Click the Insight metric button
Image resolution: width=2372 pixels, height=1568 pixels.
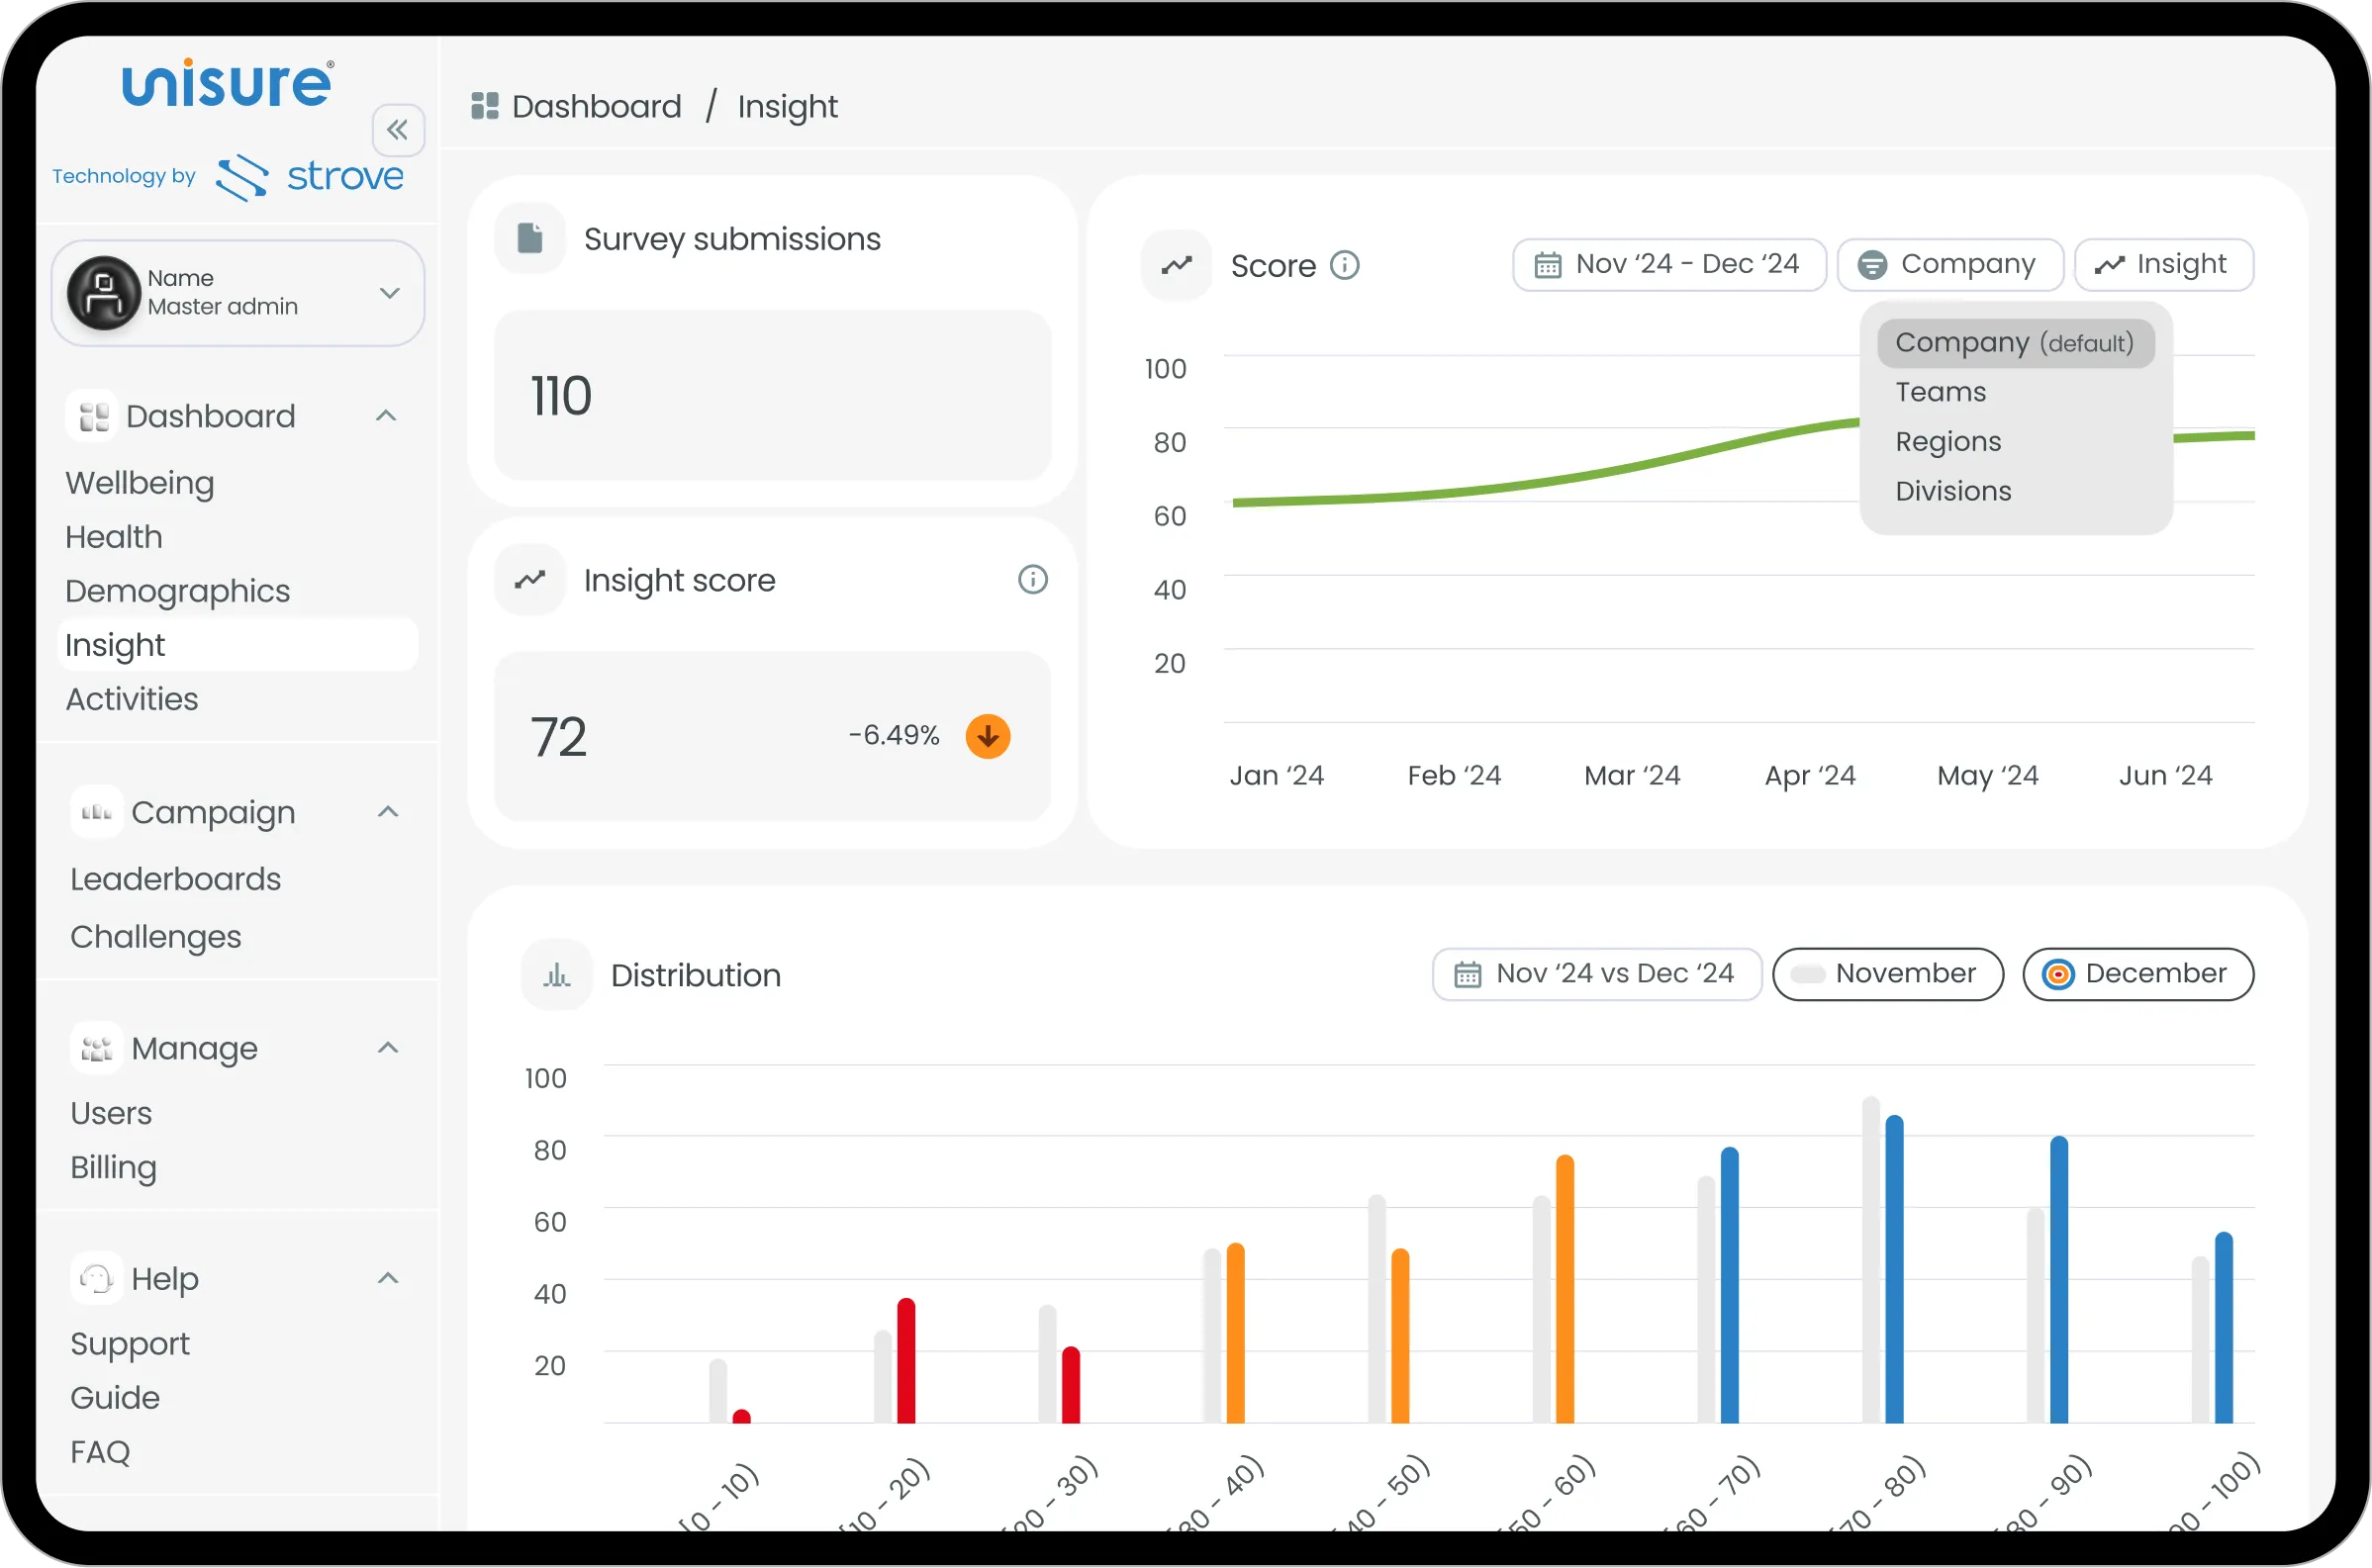click(x=2163, y=264)
